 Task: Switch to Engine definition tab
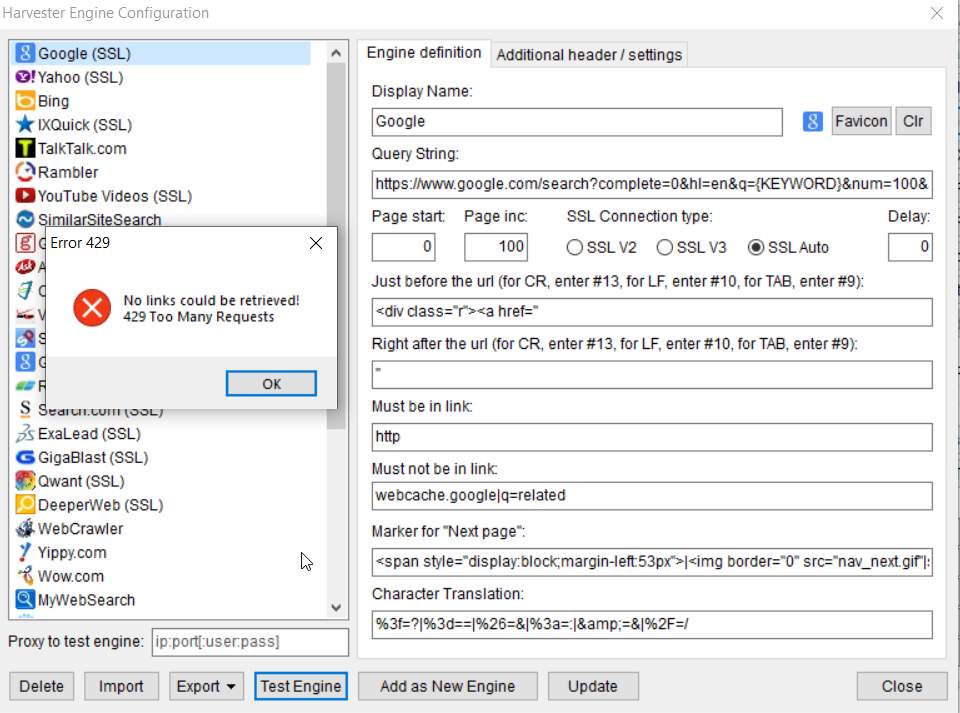pos(424,53)
